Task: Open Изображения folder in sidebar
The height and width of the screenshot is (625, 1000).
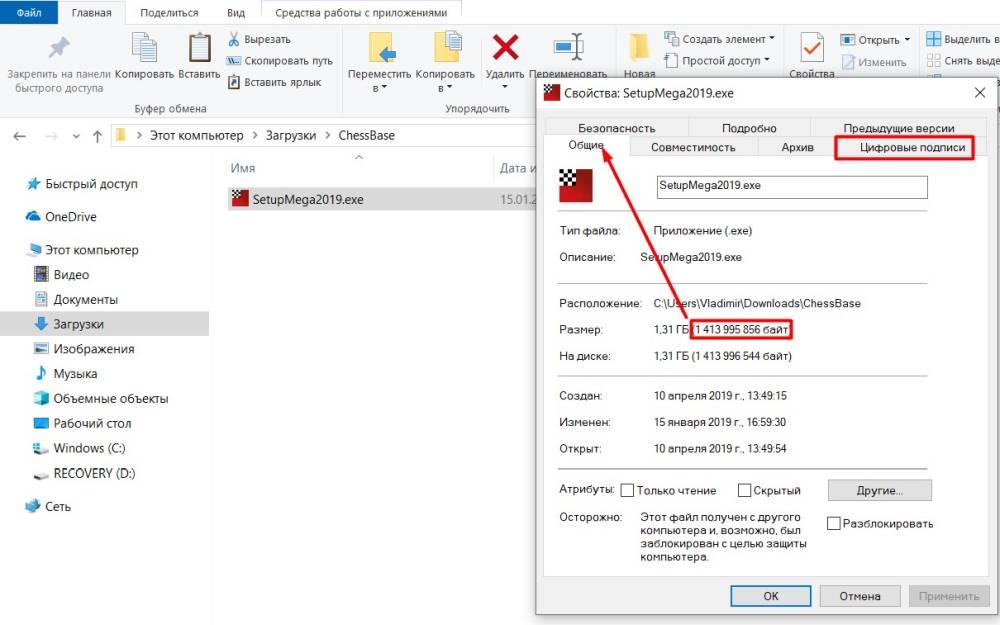Action: coord(84,349)
